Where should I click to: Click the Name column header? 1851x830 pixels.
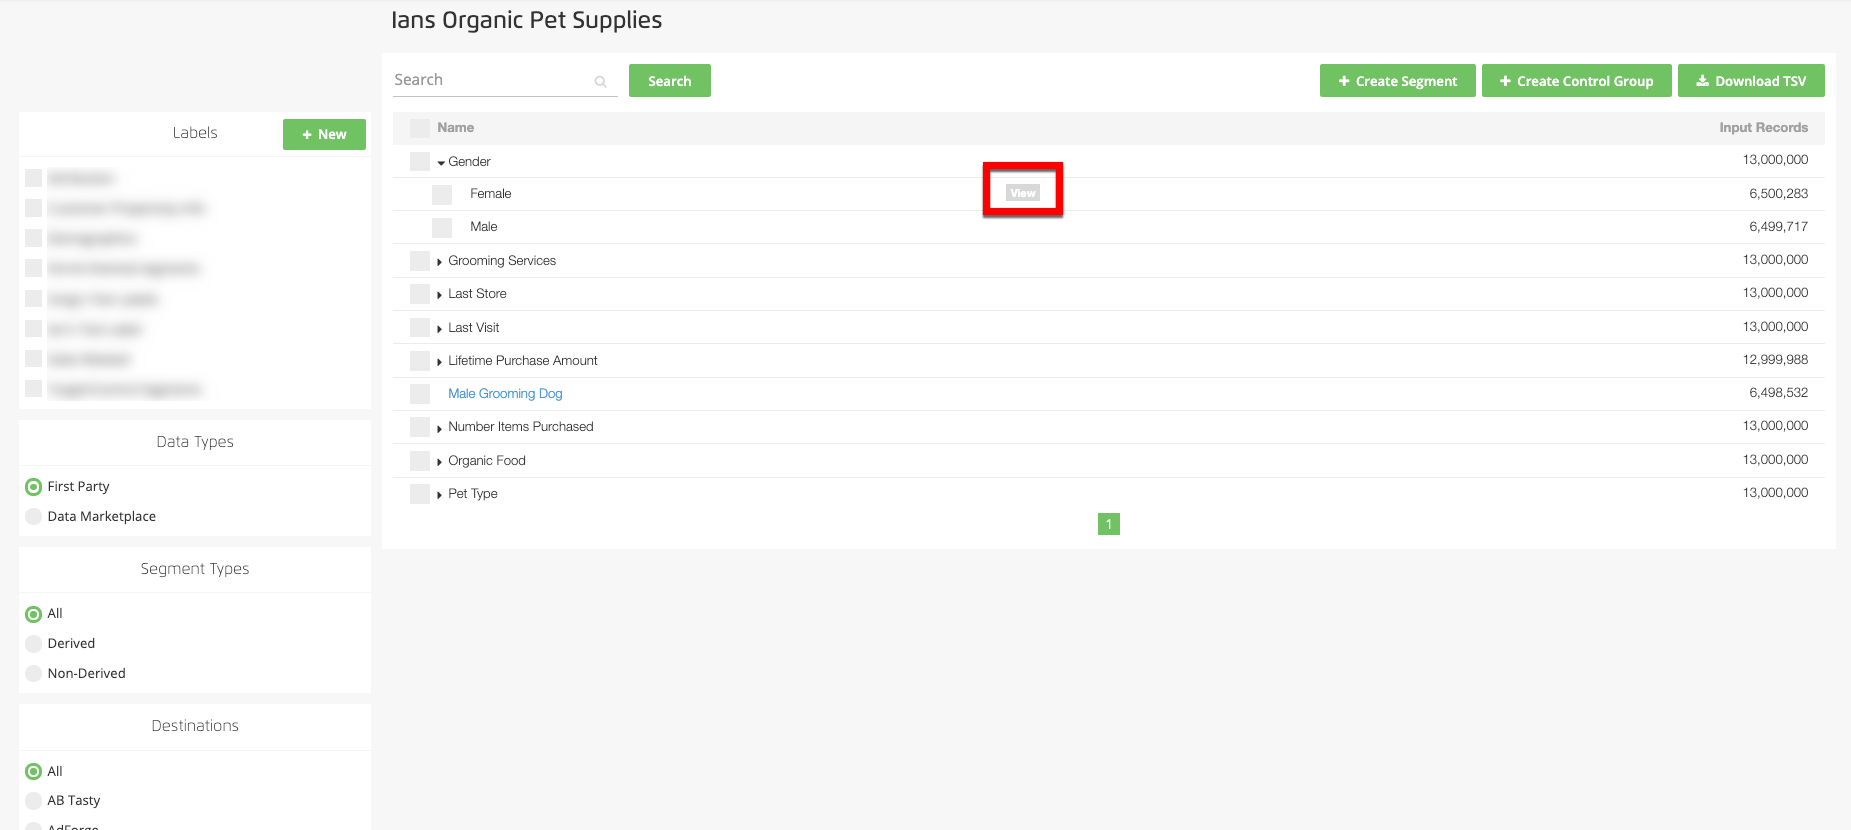(x=455, y=127)
